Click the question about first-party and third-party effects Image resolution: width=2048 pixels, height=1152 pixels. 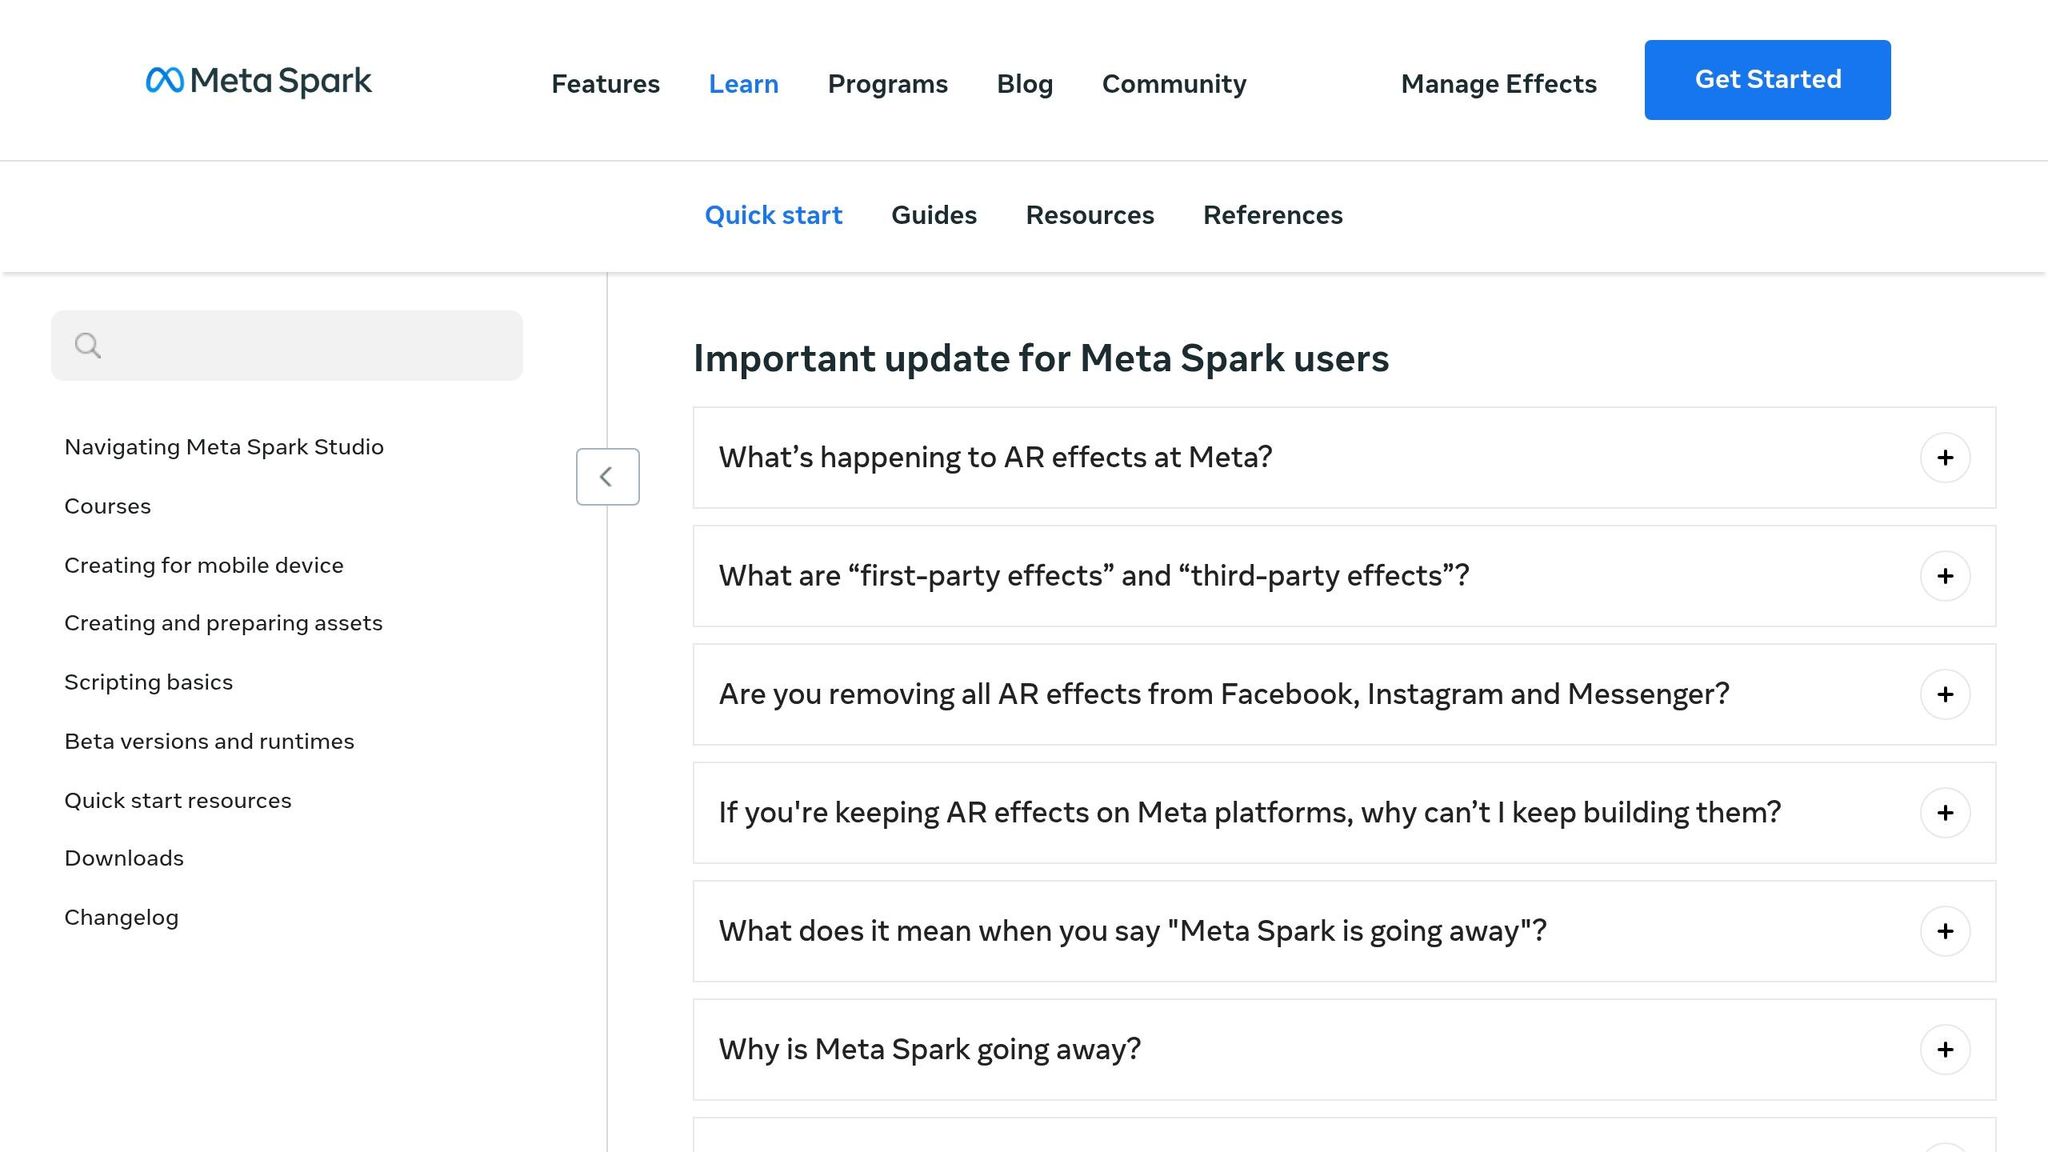1094,576
